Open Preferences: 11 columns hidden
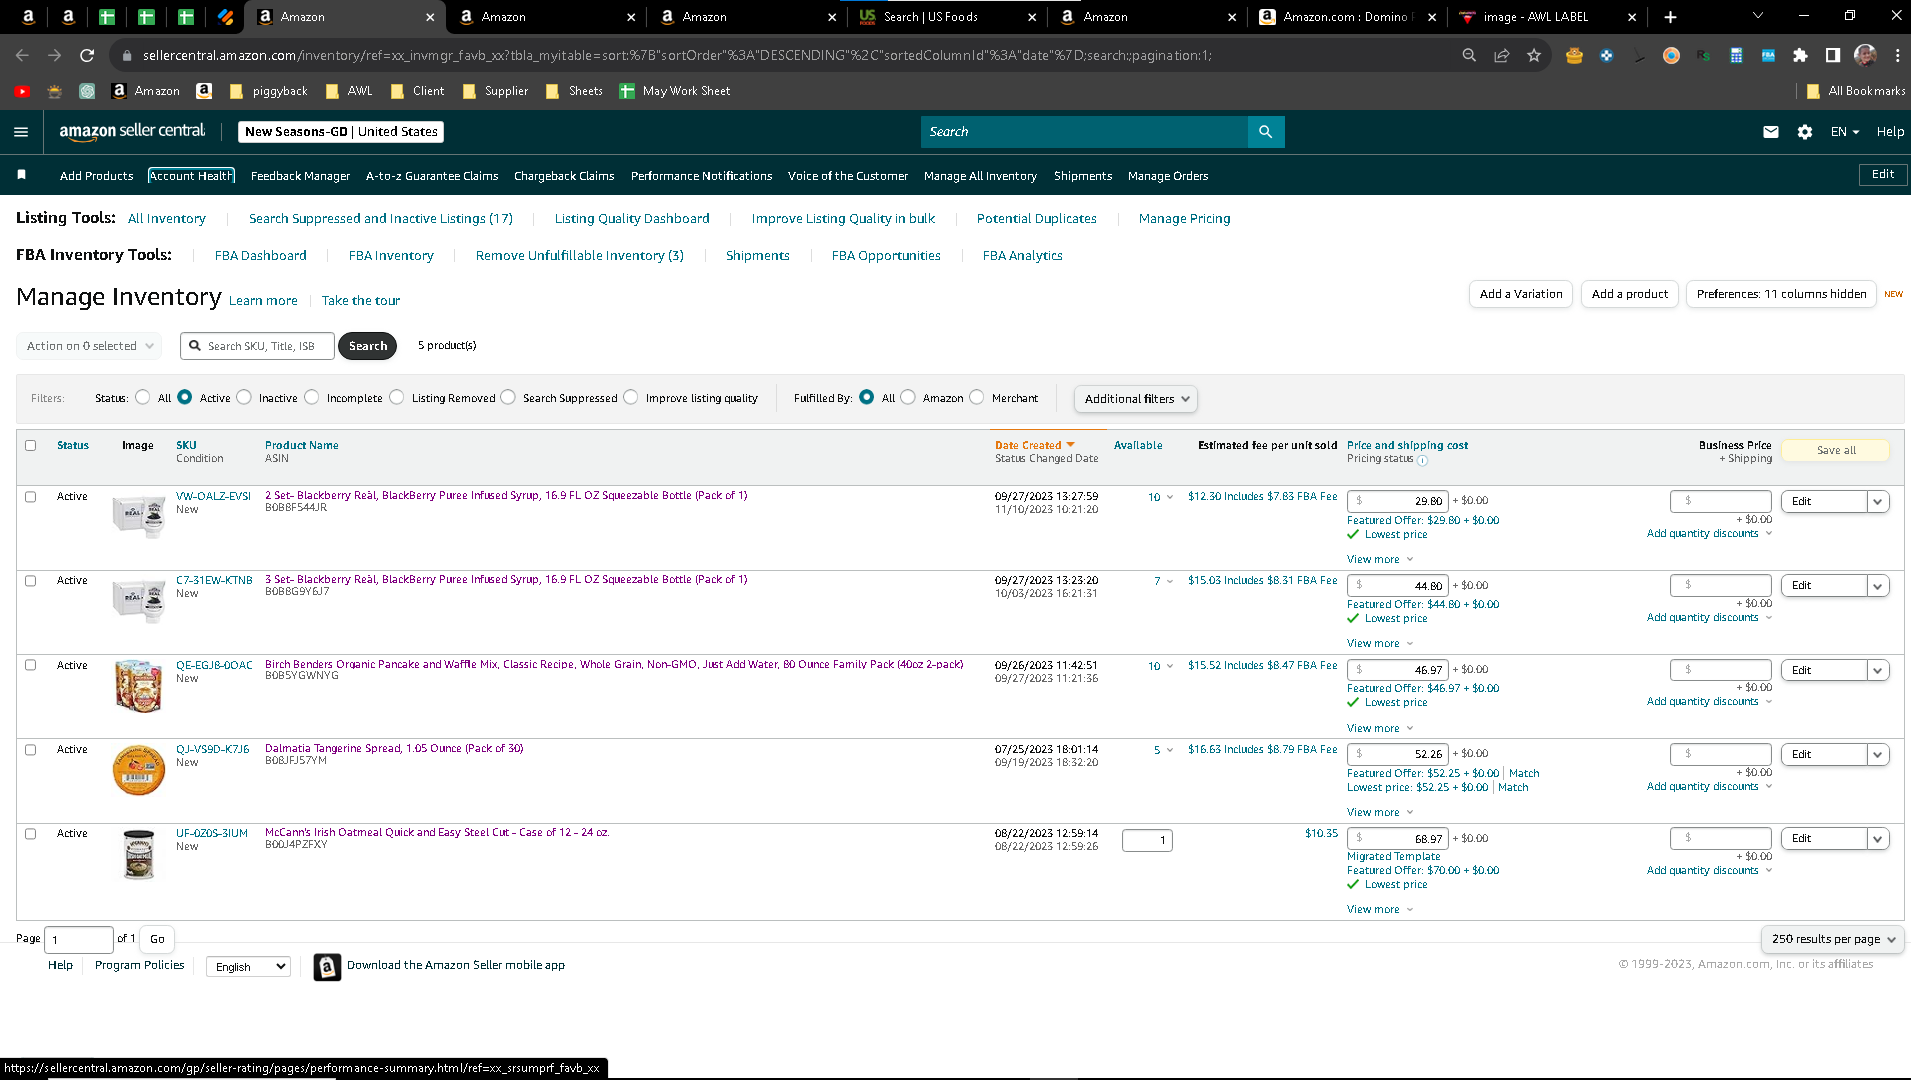1911x1080 pixels. click(1782, 294)
